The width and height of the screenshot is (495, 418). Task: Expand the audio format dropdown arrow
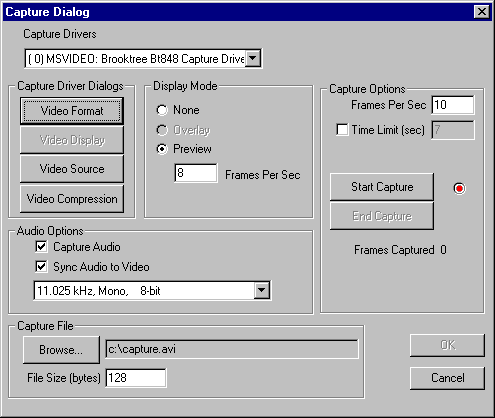coord(262,290)
